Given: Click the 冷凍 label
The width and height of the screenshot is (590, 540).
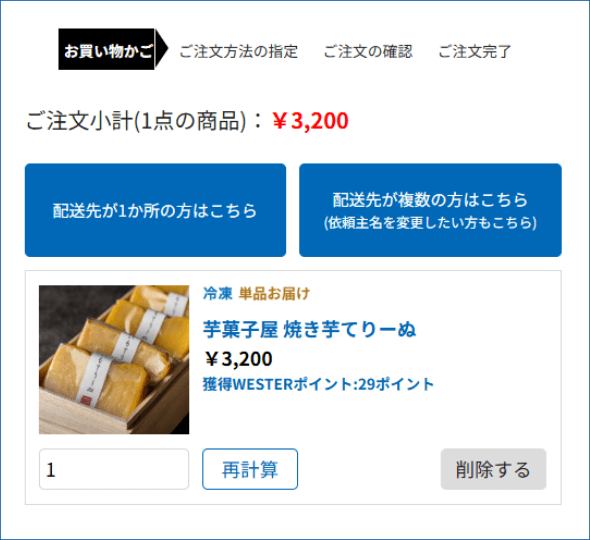Looking at the screenshot, I should 217,294.
